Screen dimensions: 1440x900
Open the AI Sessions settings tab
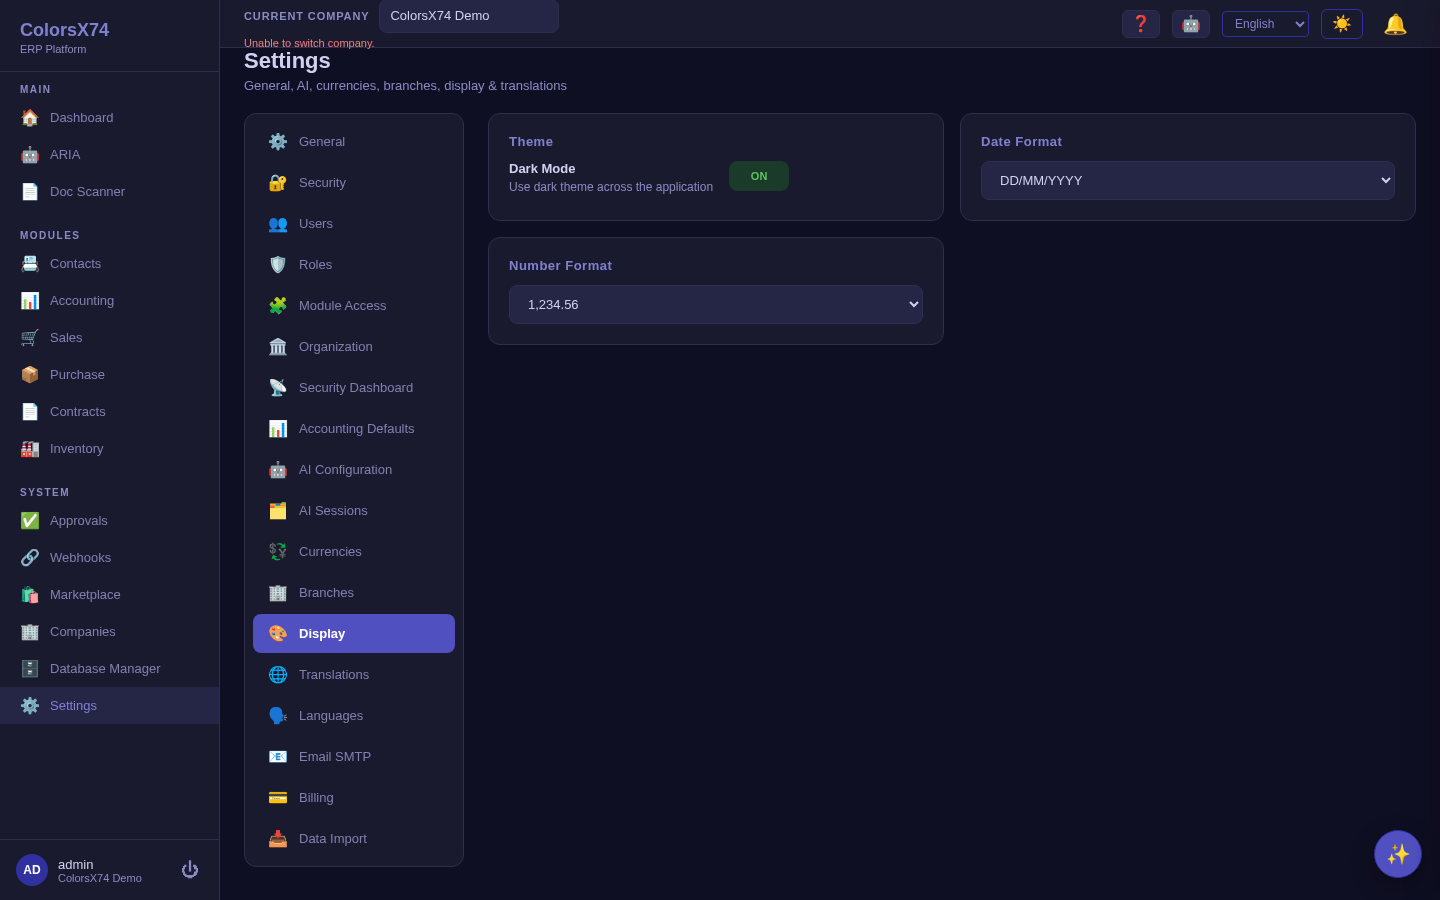click(x=354, y=511)
